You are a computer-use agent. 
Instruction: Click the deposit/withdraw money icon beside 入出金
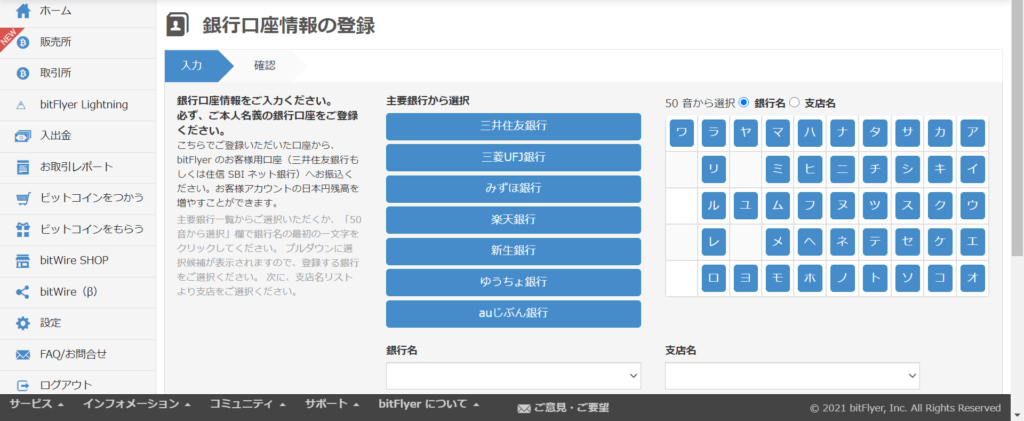pos(23,136)
